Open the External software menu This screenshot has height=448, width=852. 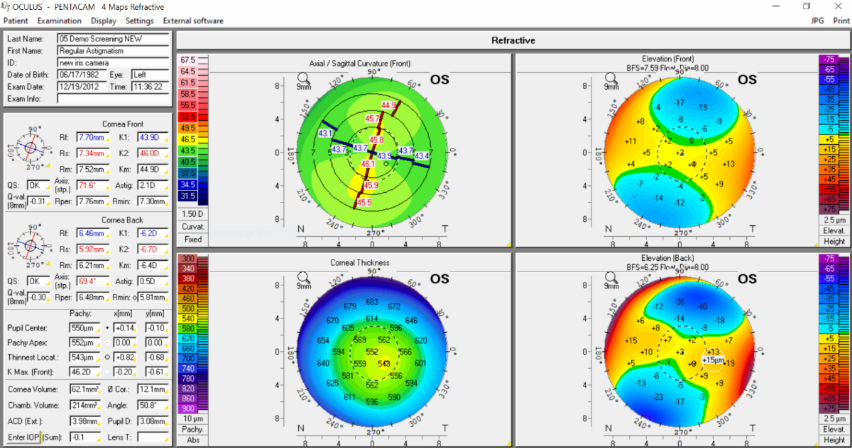[x=193, y=21]
